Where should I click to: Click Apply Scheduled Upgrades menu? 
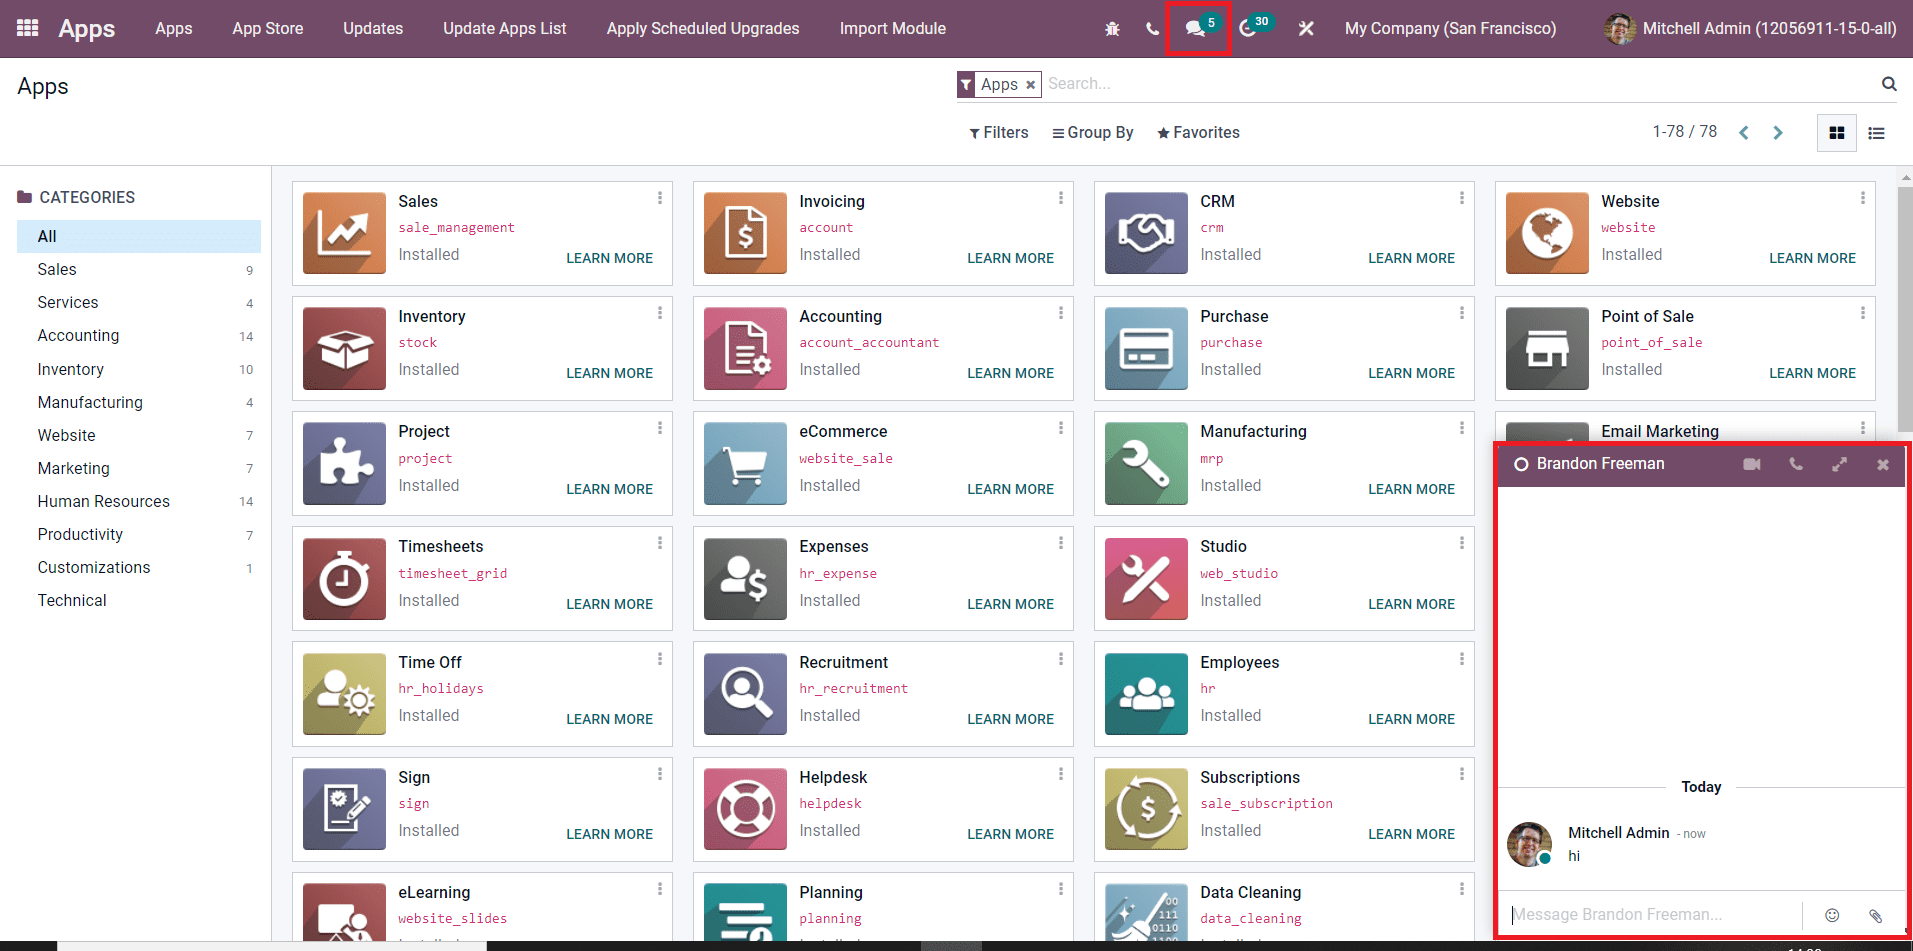pos(703,28)
